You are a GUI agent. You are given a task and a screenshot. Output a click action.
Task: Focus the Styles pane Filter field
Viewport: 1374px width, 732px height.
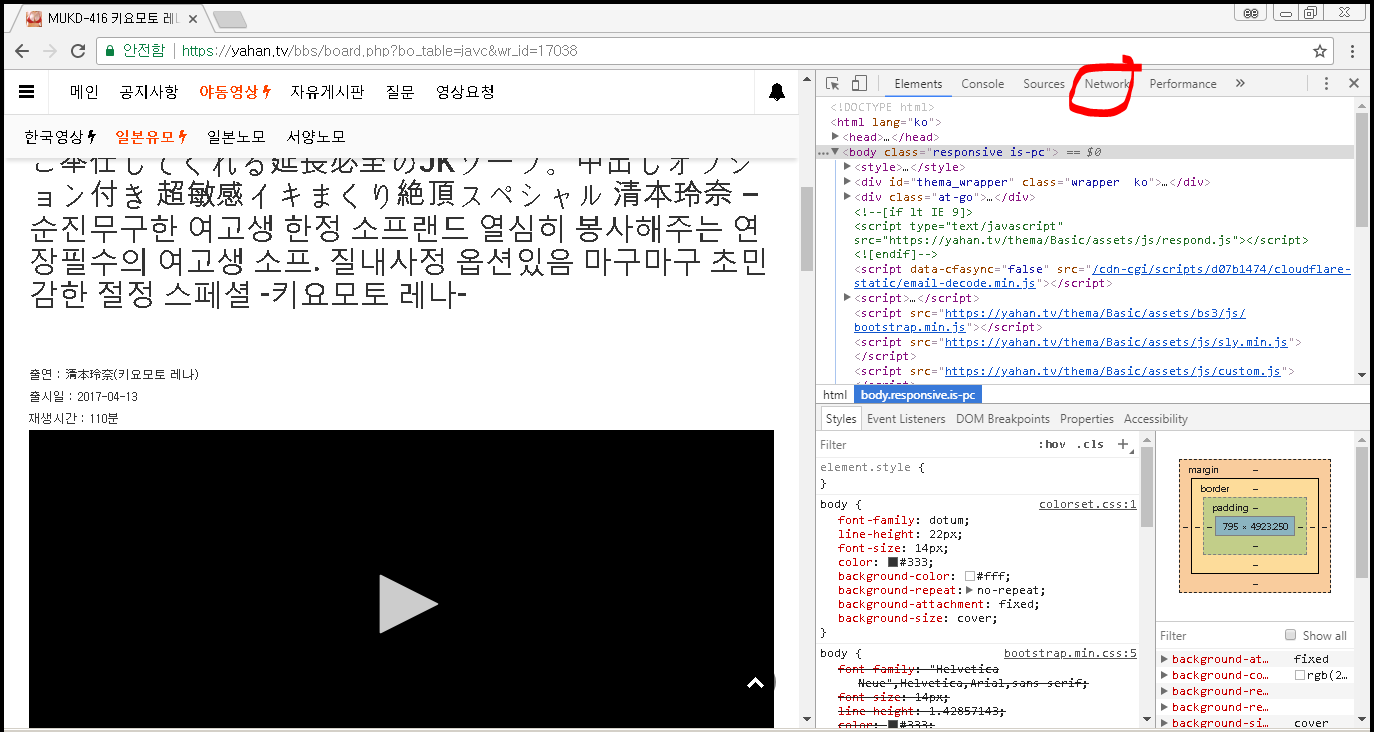click(x=925, y=444)
